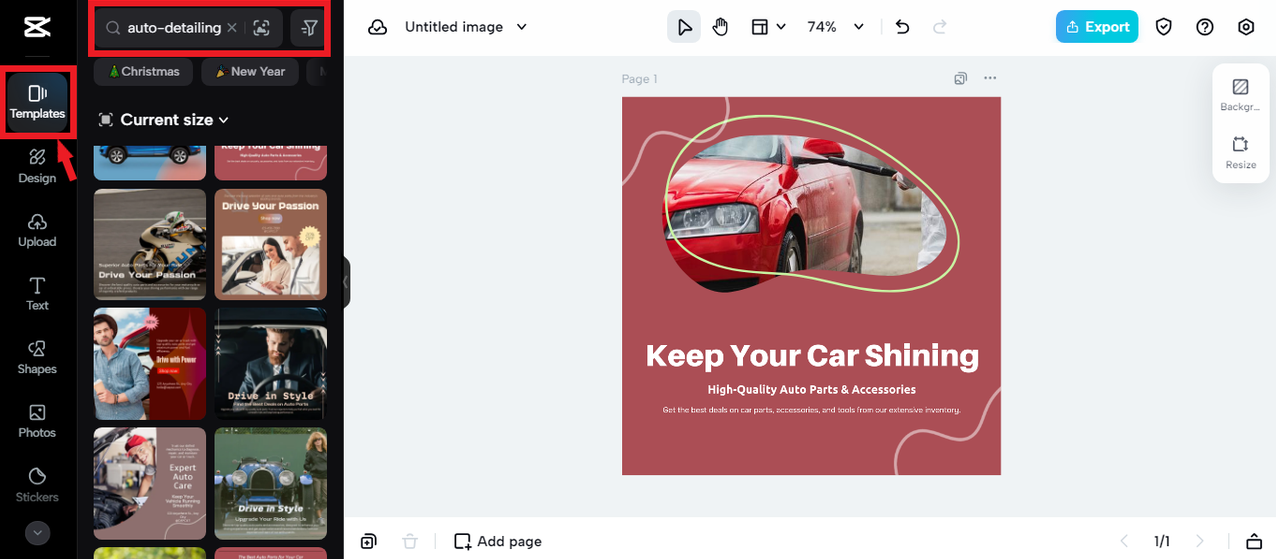Open the template filter icon

[x=308, y=28]
